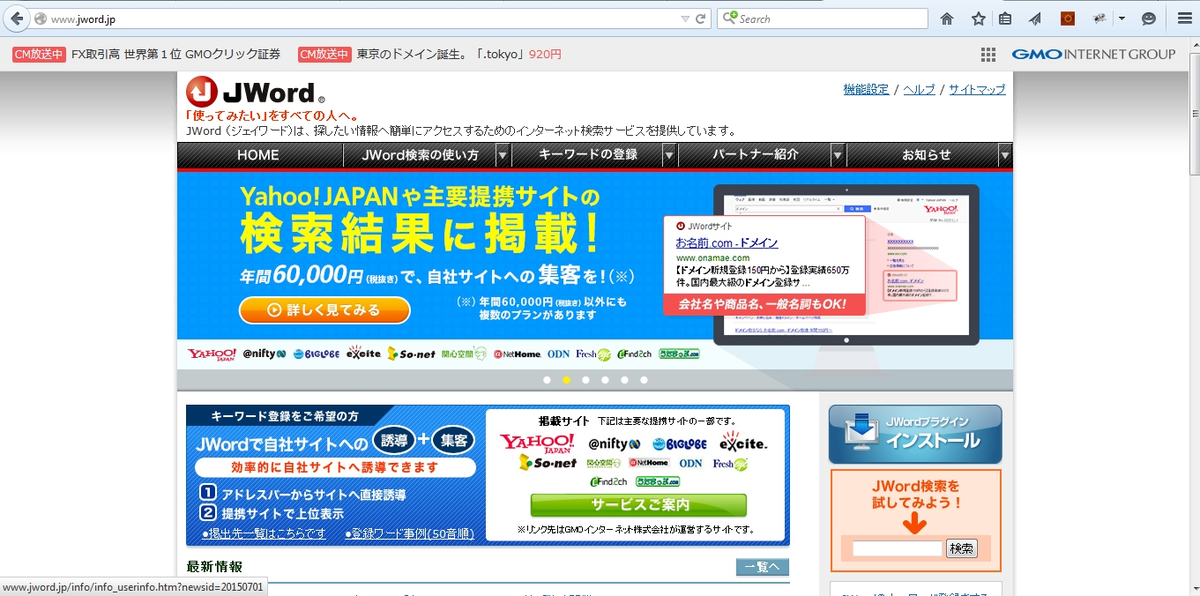Select the fourth carousel dot
Viewport: 1200px width, 596px height.
pos(605,380)
